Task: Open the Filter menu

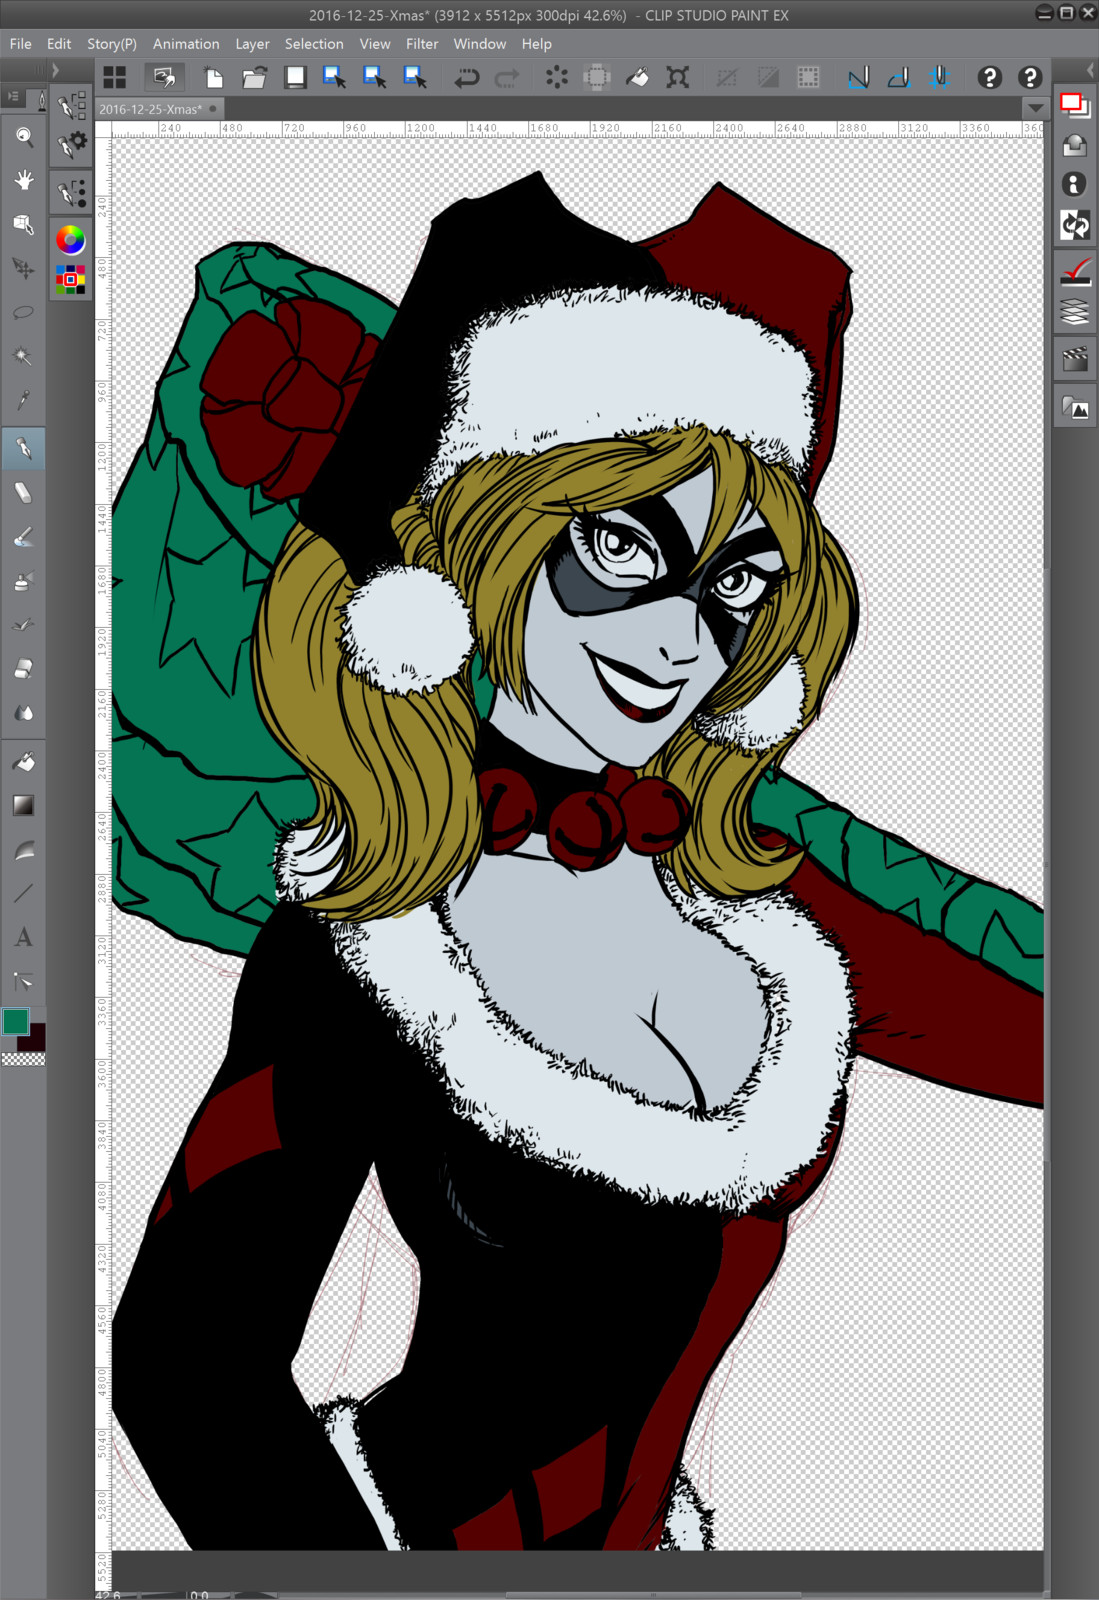Action: click(422, 44)
